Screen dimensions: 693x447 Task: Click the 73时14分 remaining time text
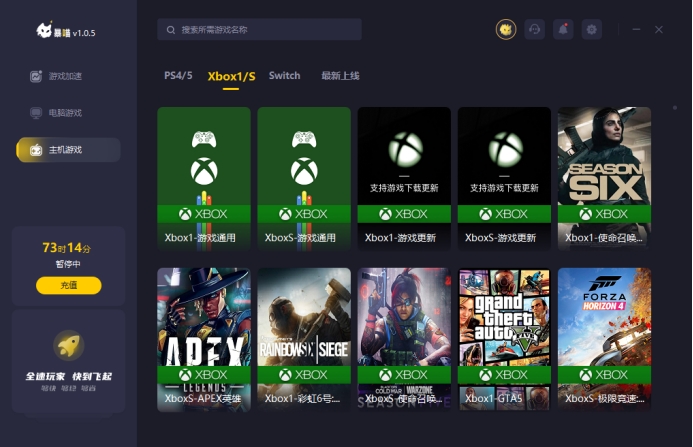click(67, 248)
